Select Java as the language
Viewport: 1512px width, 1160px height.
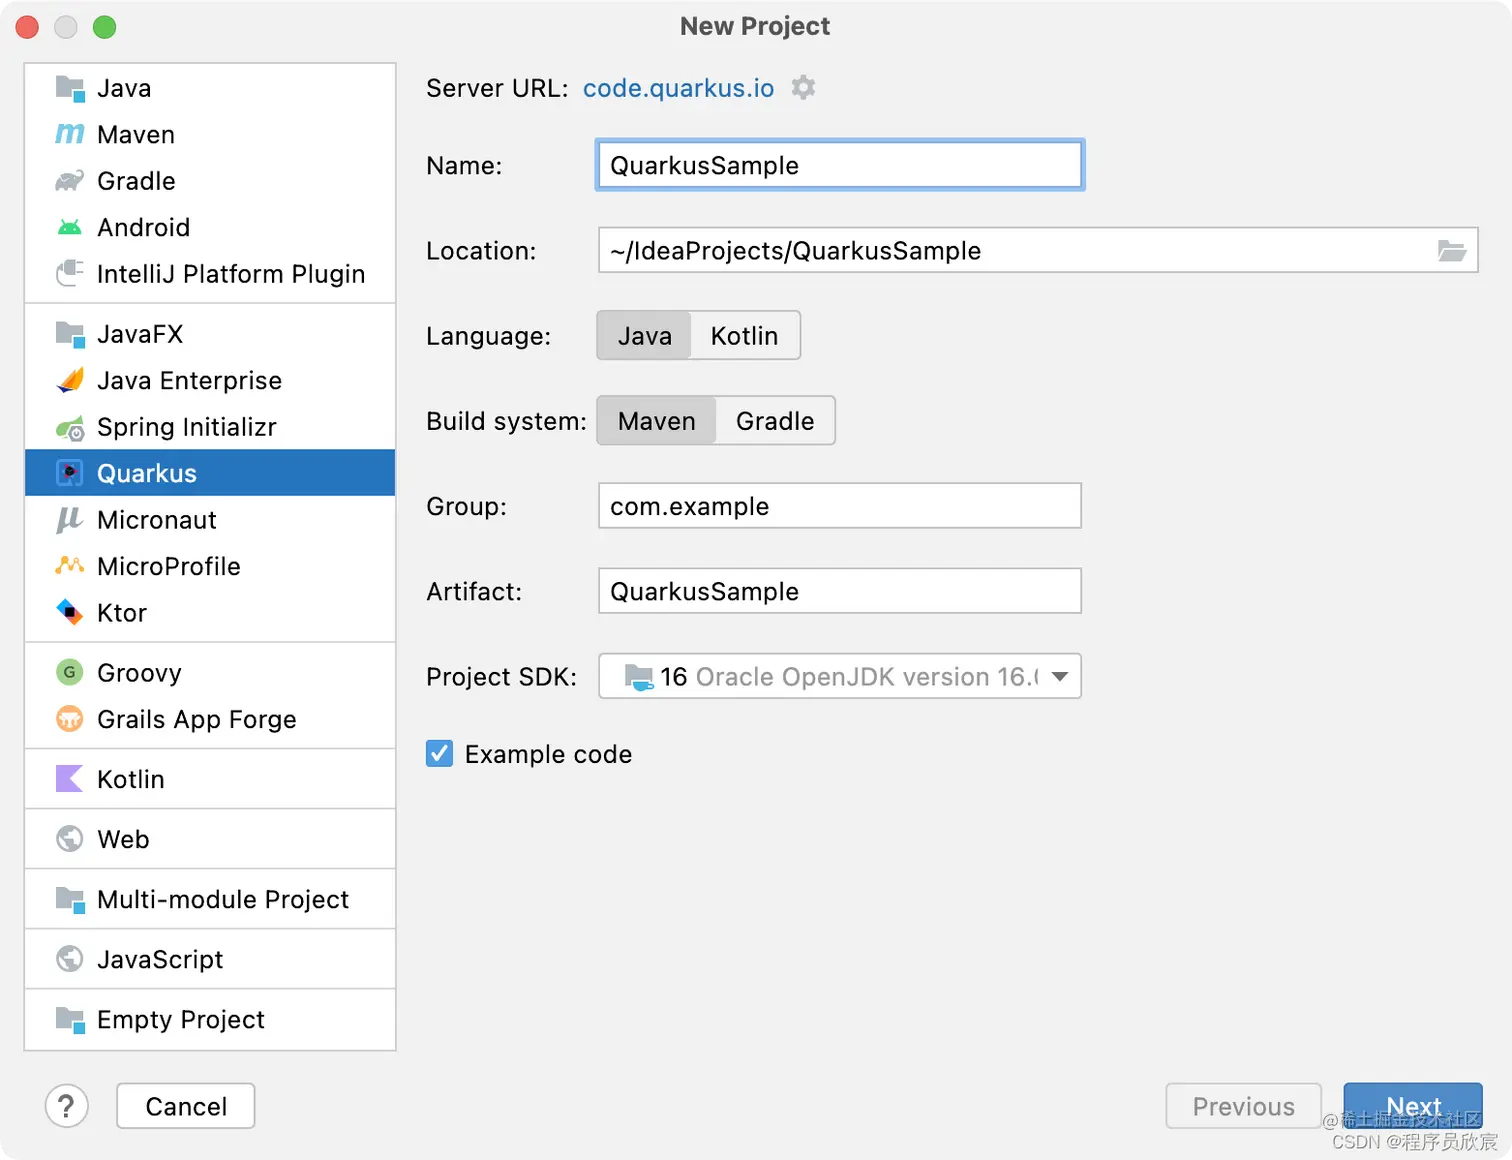(644, 336)
